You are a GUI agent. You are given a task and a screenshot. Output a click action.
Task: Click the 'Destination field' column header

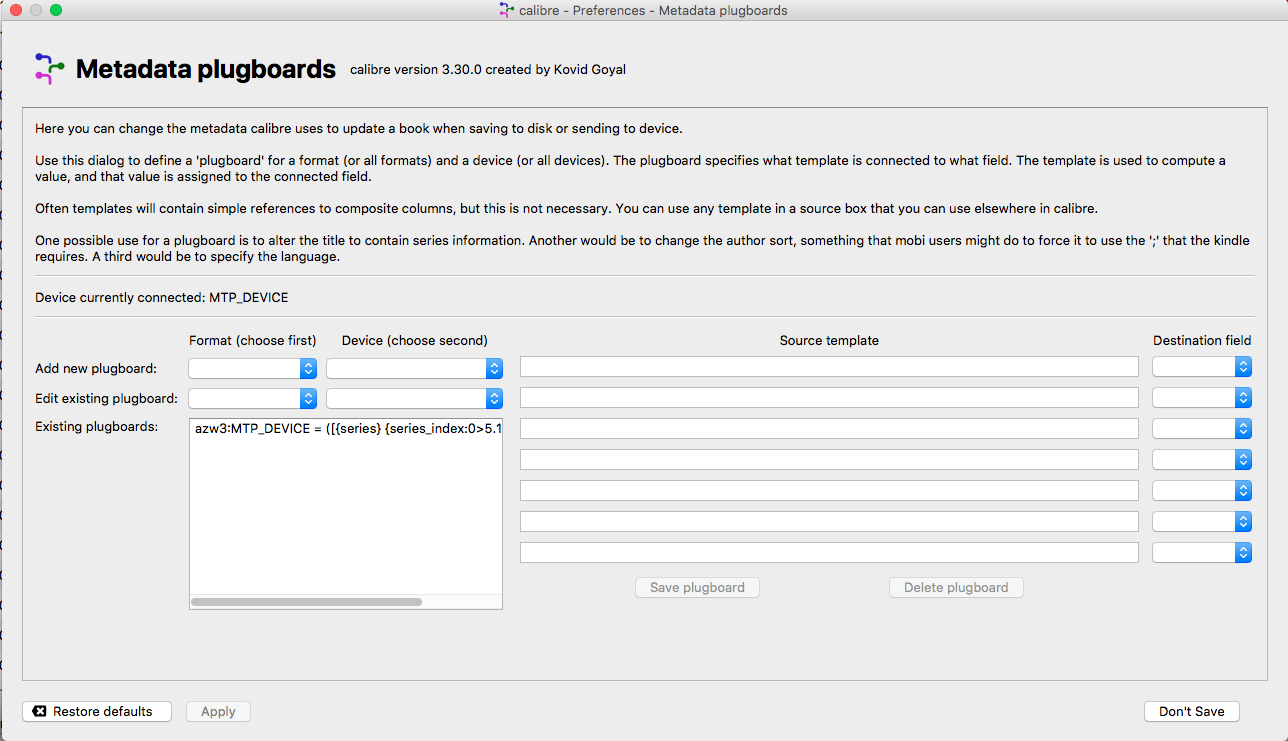click(x=1202, y=341)
